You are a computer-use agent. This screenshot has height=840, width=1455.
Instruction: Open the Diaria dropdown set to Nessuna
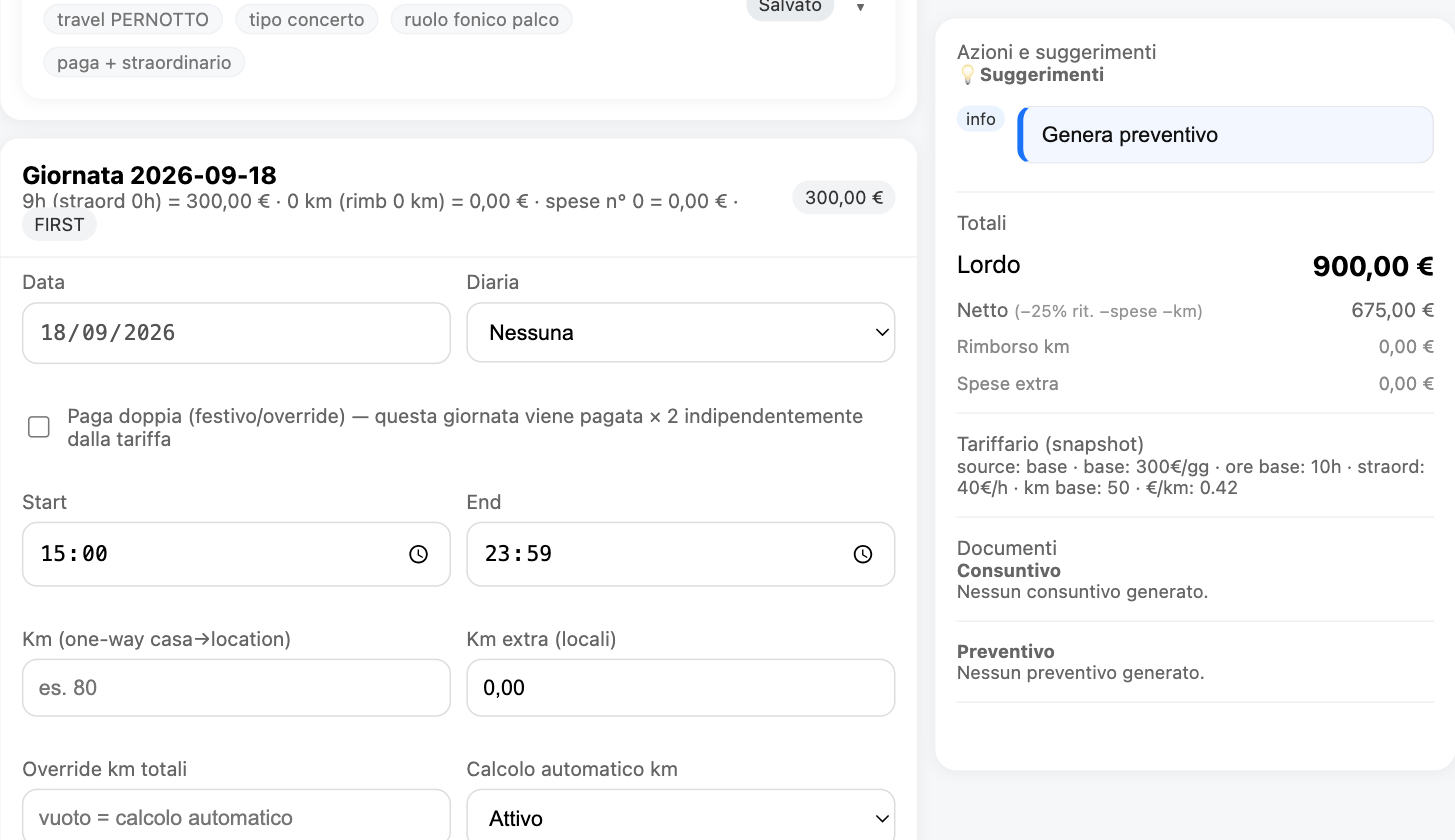pos(680,332)
